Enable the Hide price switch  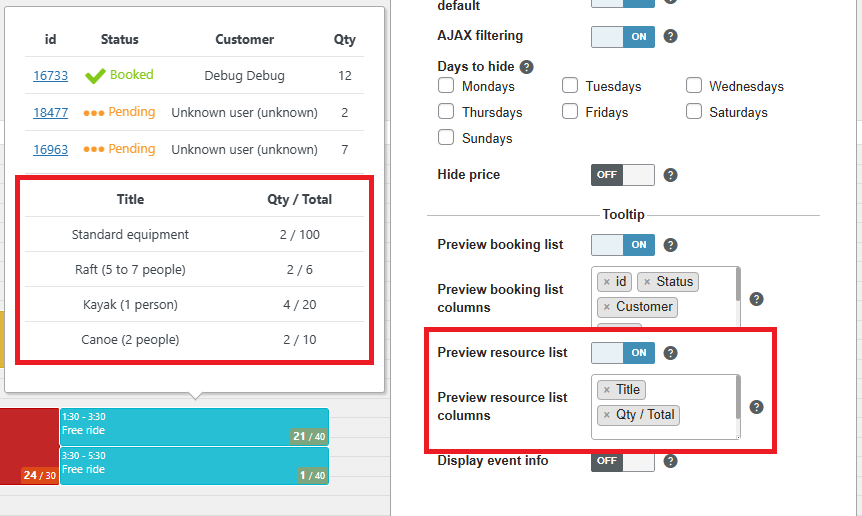tap(623, 175)
